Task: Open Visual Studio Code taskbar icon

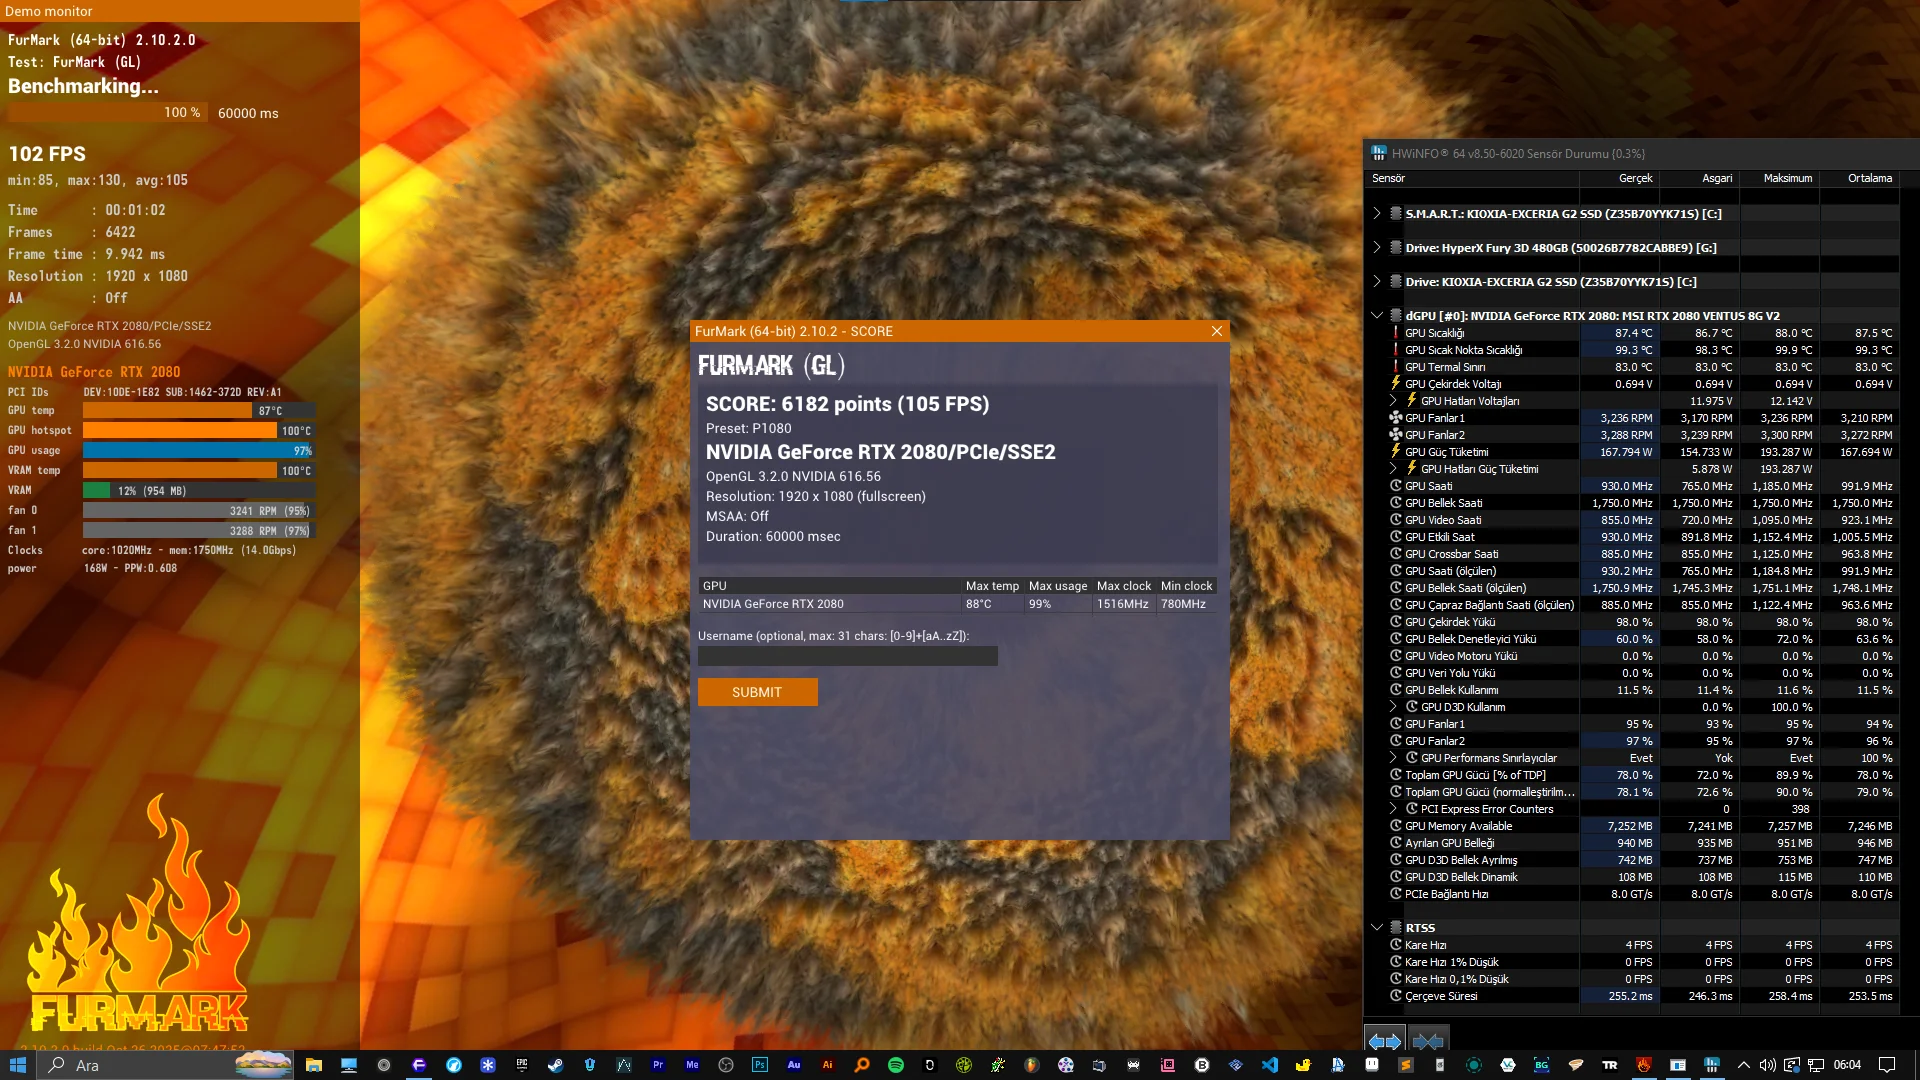Action: [1270, 1065]
